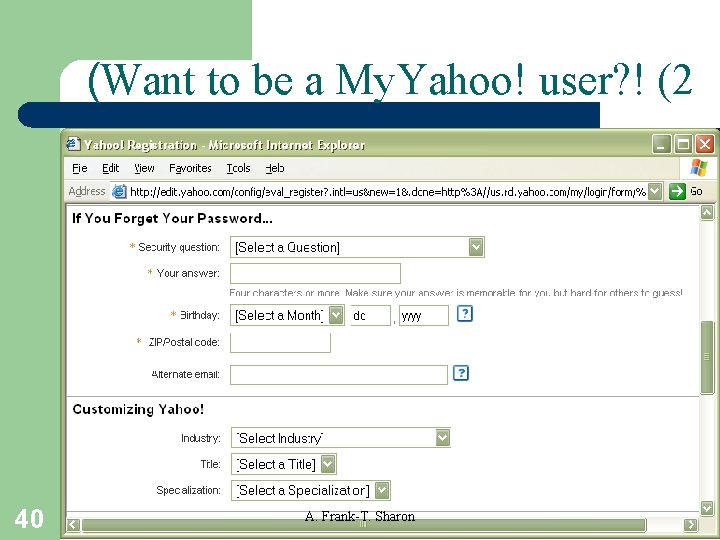Click the 'Alternate email:' label

pos(186,374)
